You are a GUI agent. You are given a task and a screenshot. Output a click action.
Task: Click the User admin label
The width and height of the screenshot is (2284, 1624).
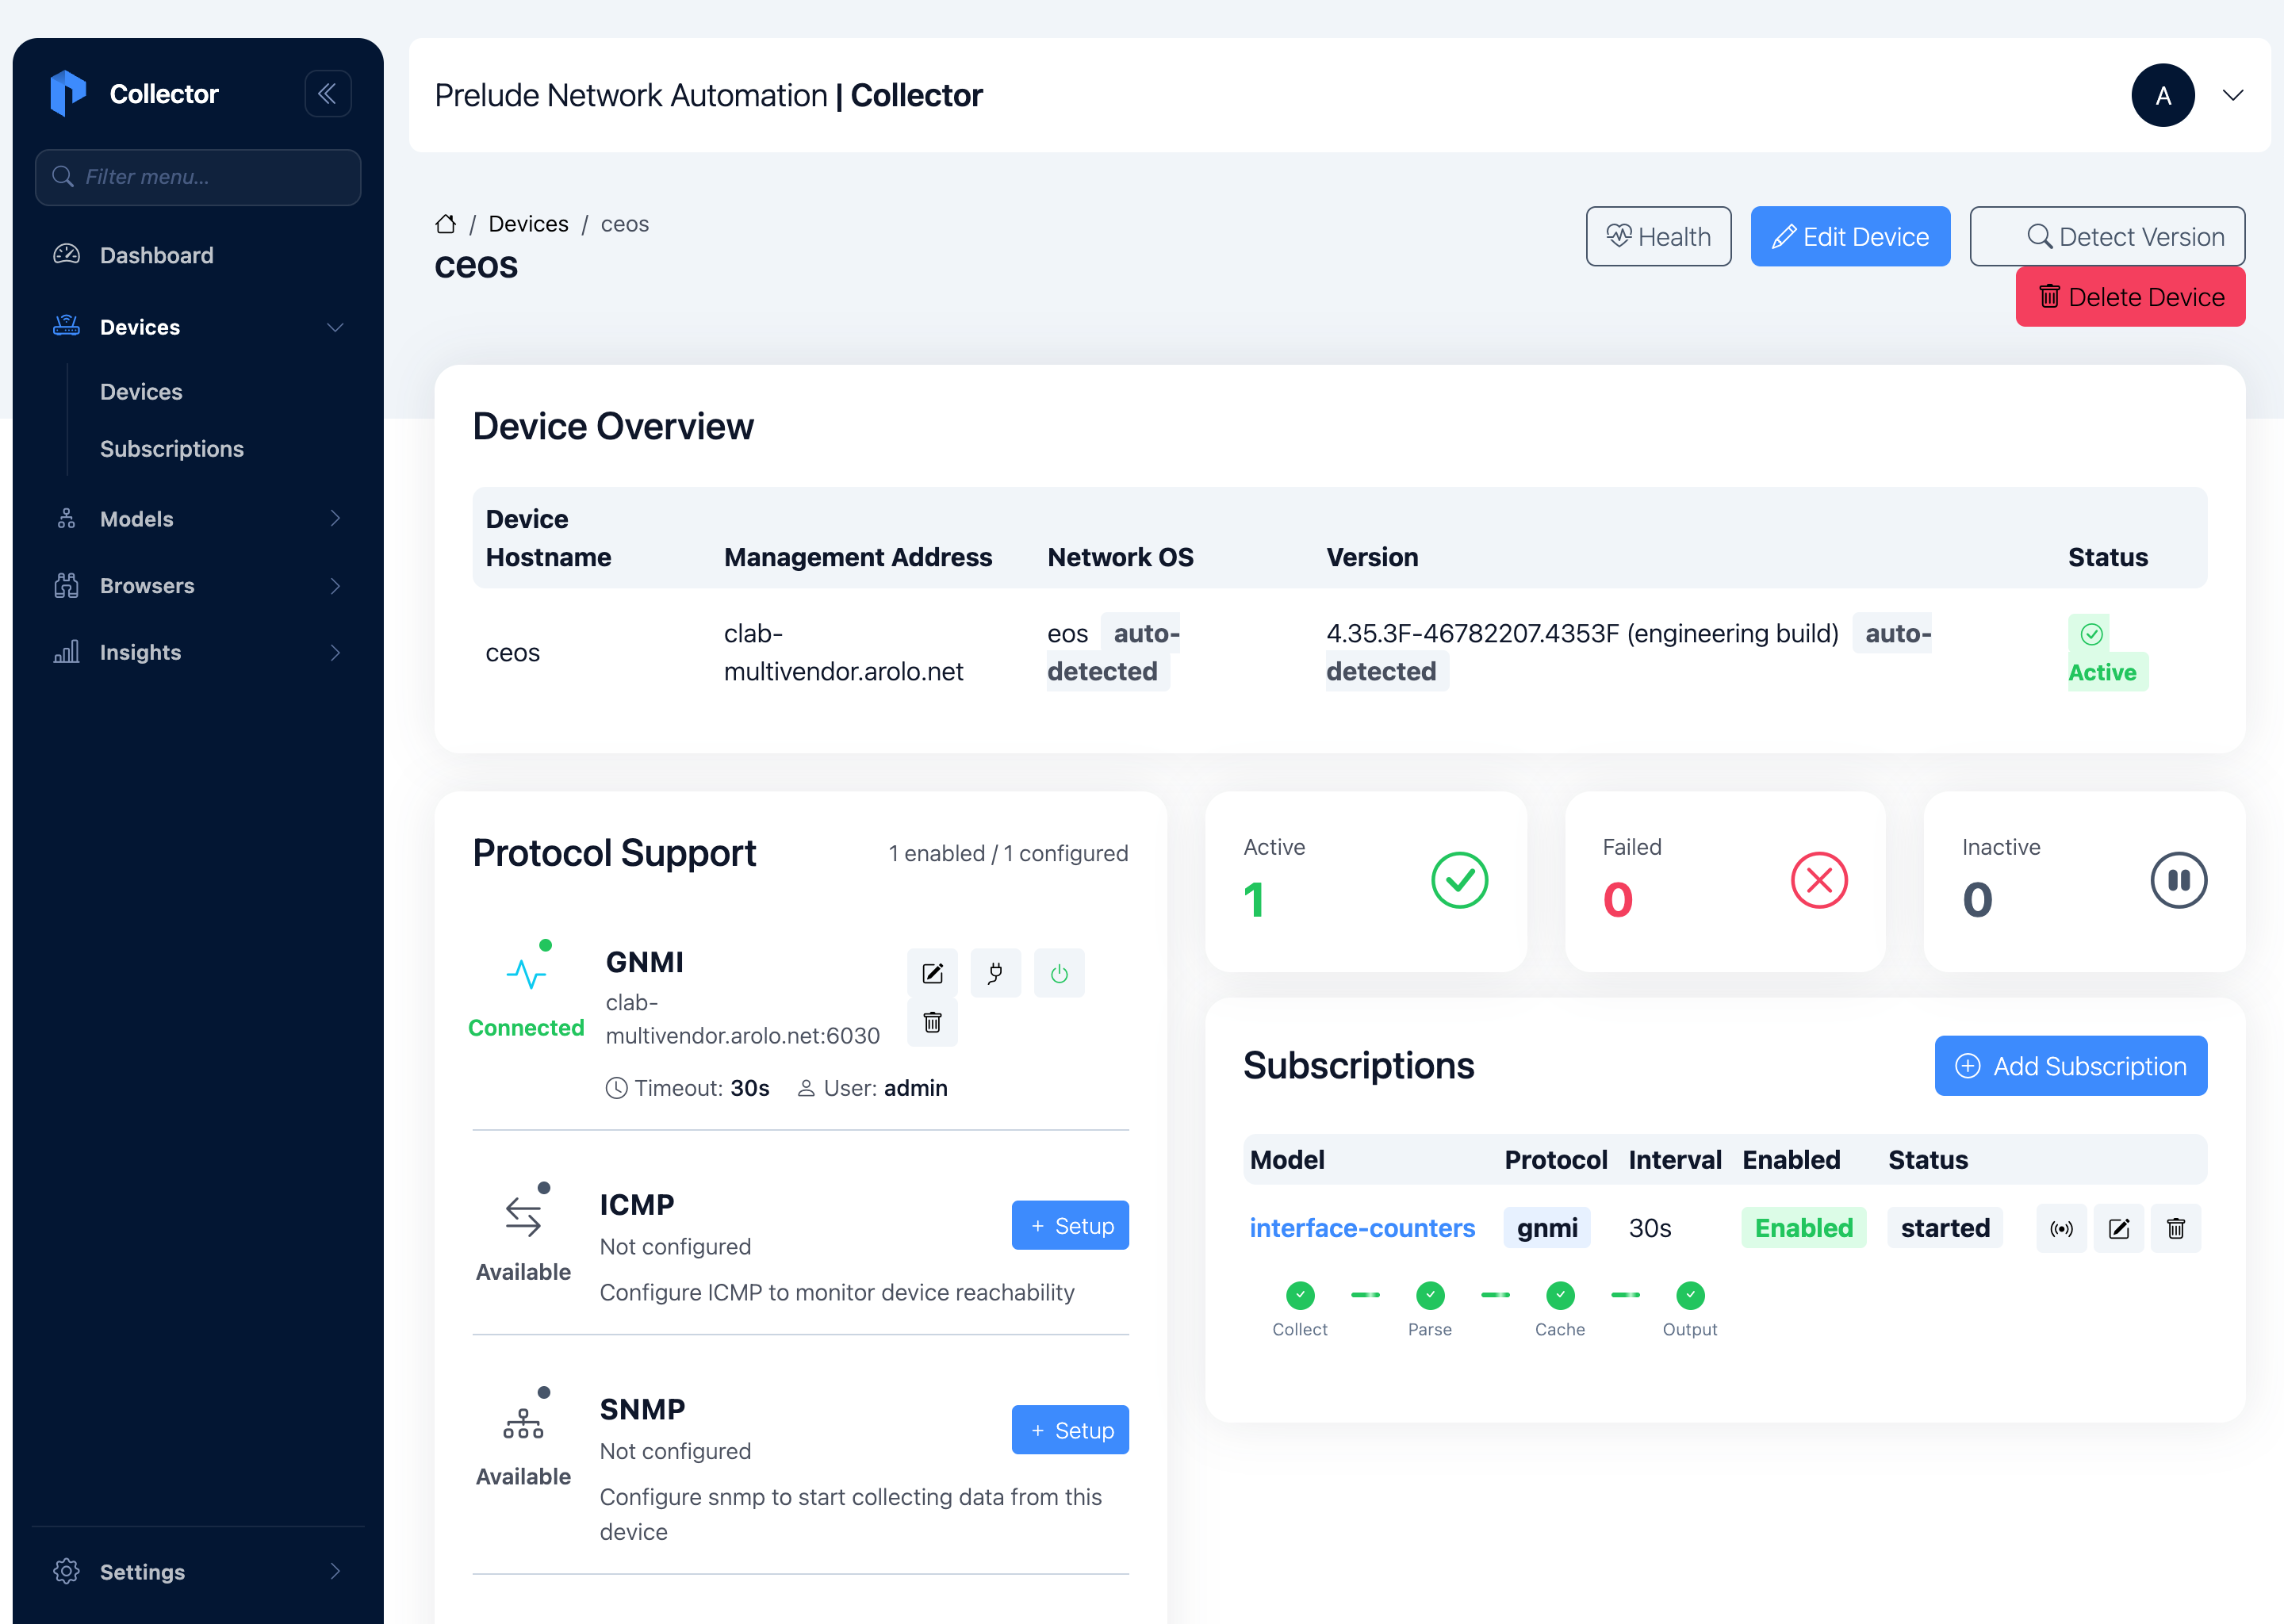click(872, 1088)
